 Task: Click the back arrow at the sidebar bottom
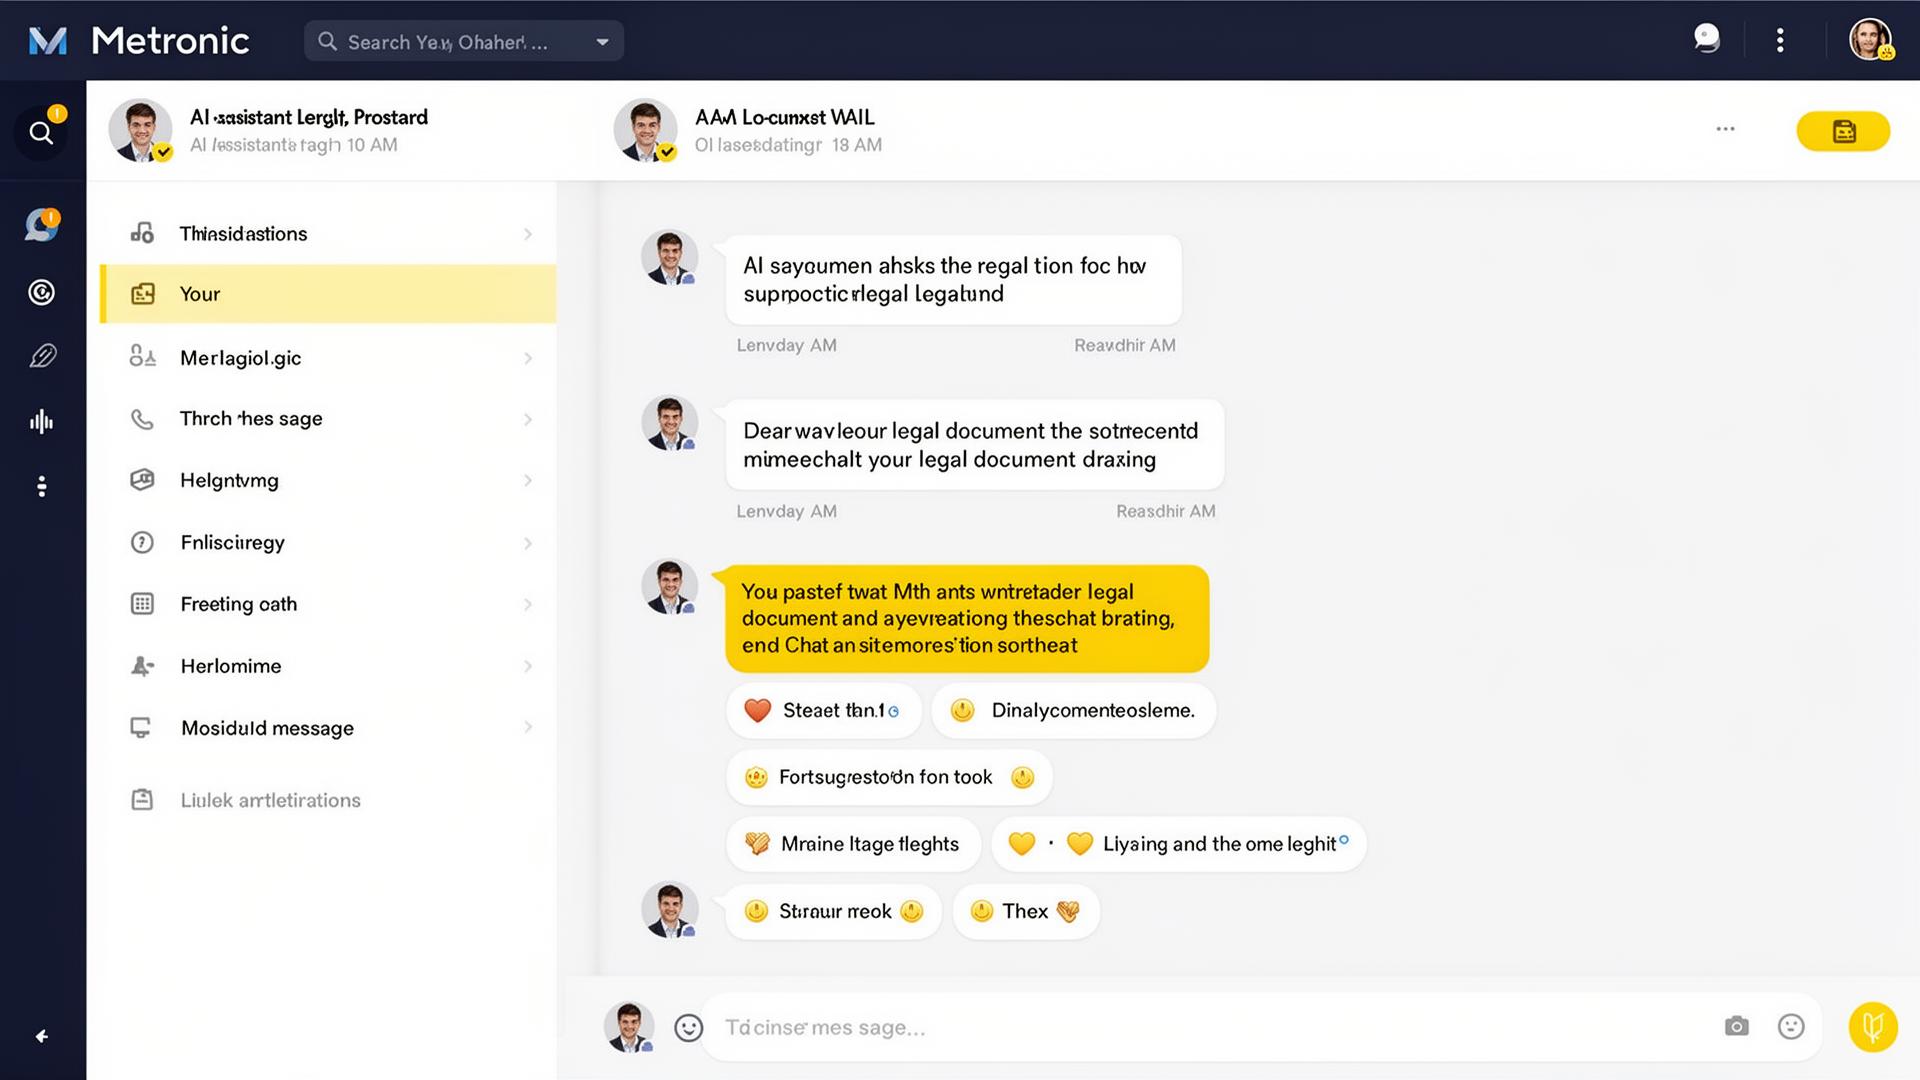click(x=41, y=1037)
